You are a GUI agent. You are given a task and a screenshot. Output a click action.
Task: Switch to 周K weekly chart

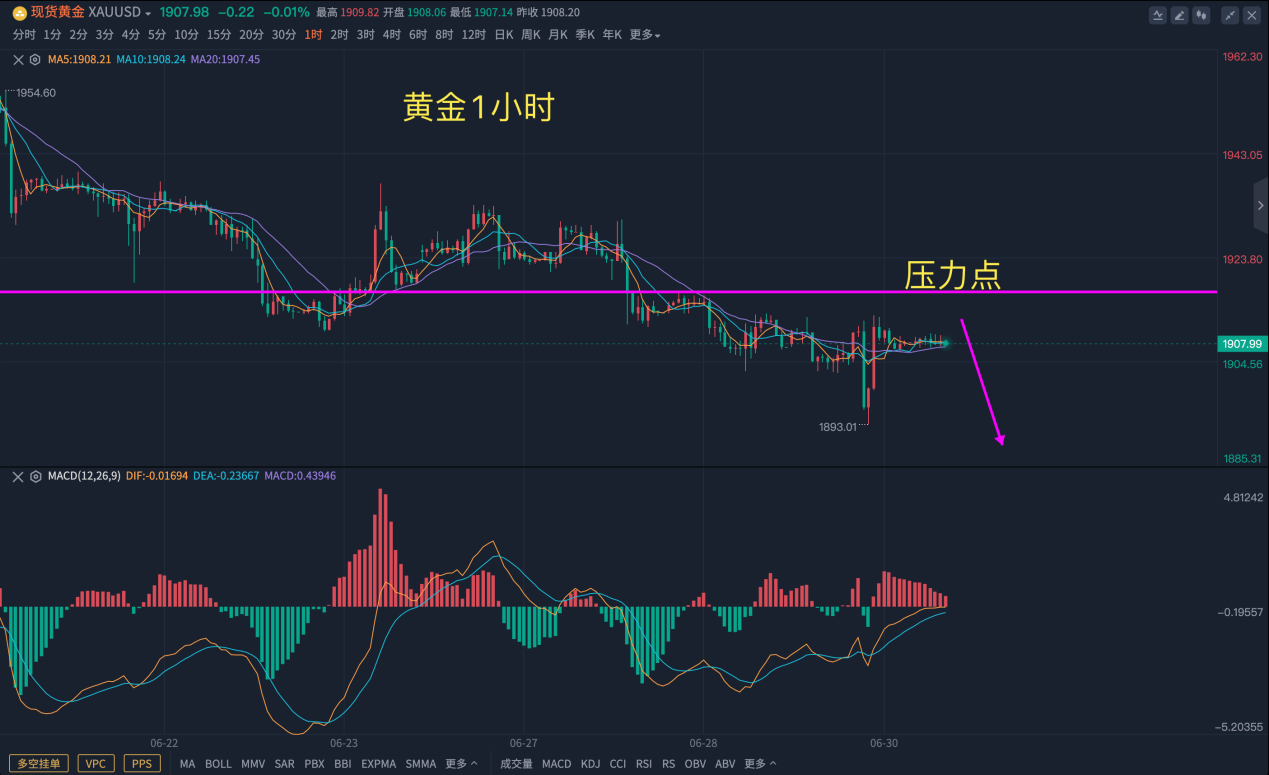click(531, 35)
